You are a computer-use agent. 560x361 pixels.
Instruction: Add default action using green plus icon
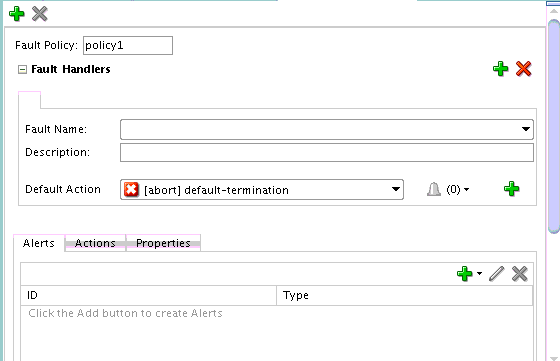pos(511,189)
